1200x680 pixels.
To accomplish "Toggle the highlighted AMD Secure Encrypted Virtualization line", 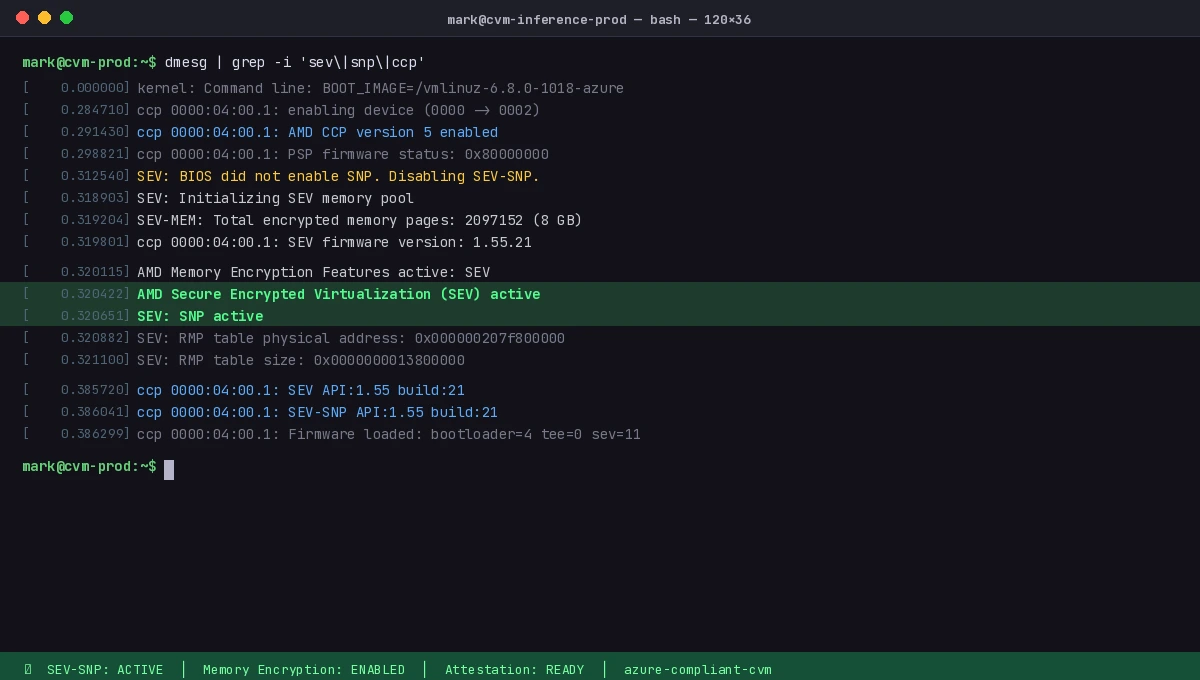I will [x=338, y=294].
